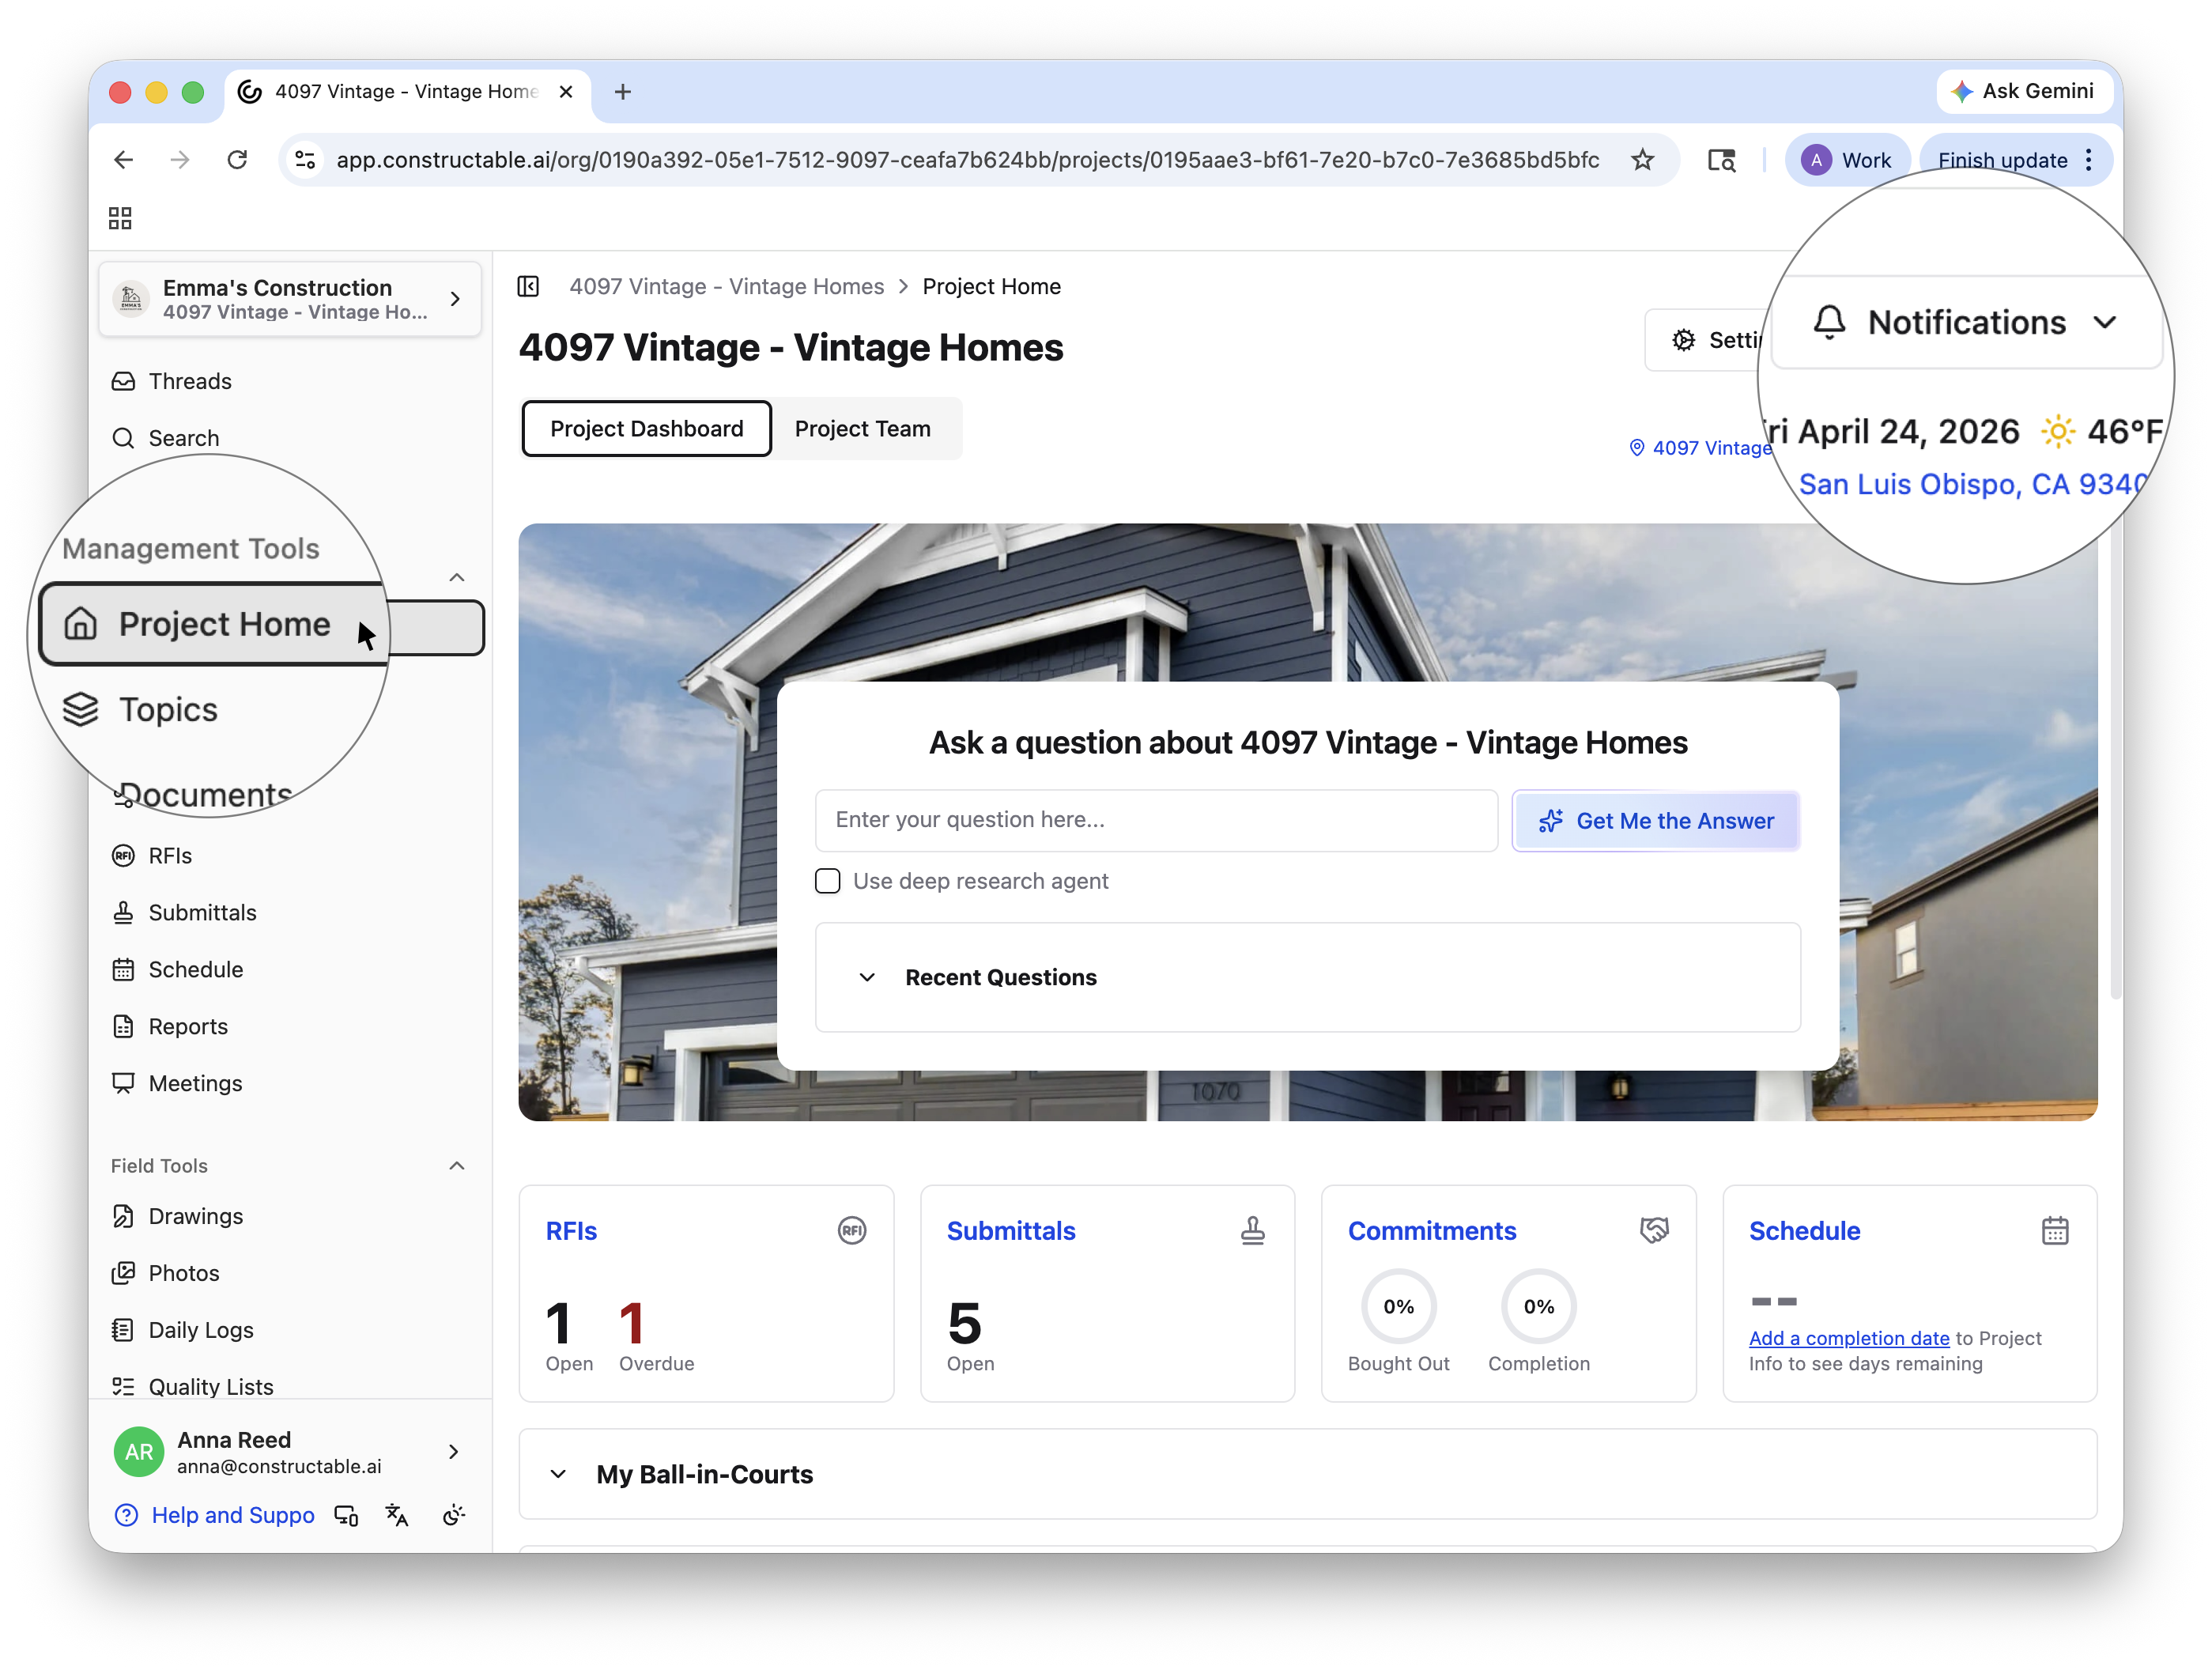The image size is (2212, 1670).
Task: Click the Ask Gemini button
Action: tap(2023, 91)
